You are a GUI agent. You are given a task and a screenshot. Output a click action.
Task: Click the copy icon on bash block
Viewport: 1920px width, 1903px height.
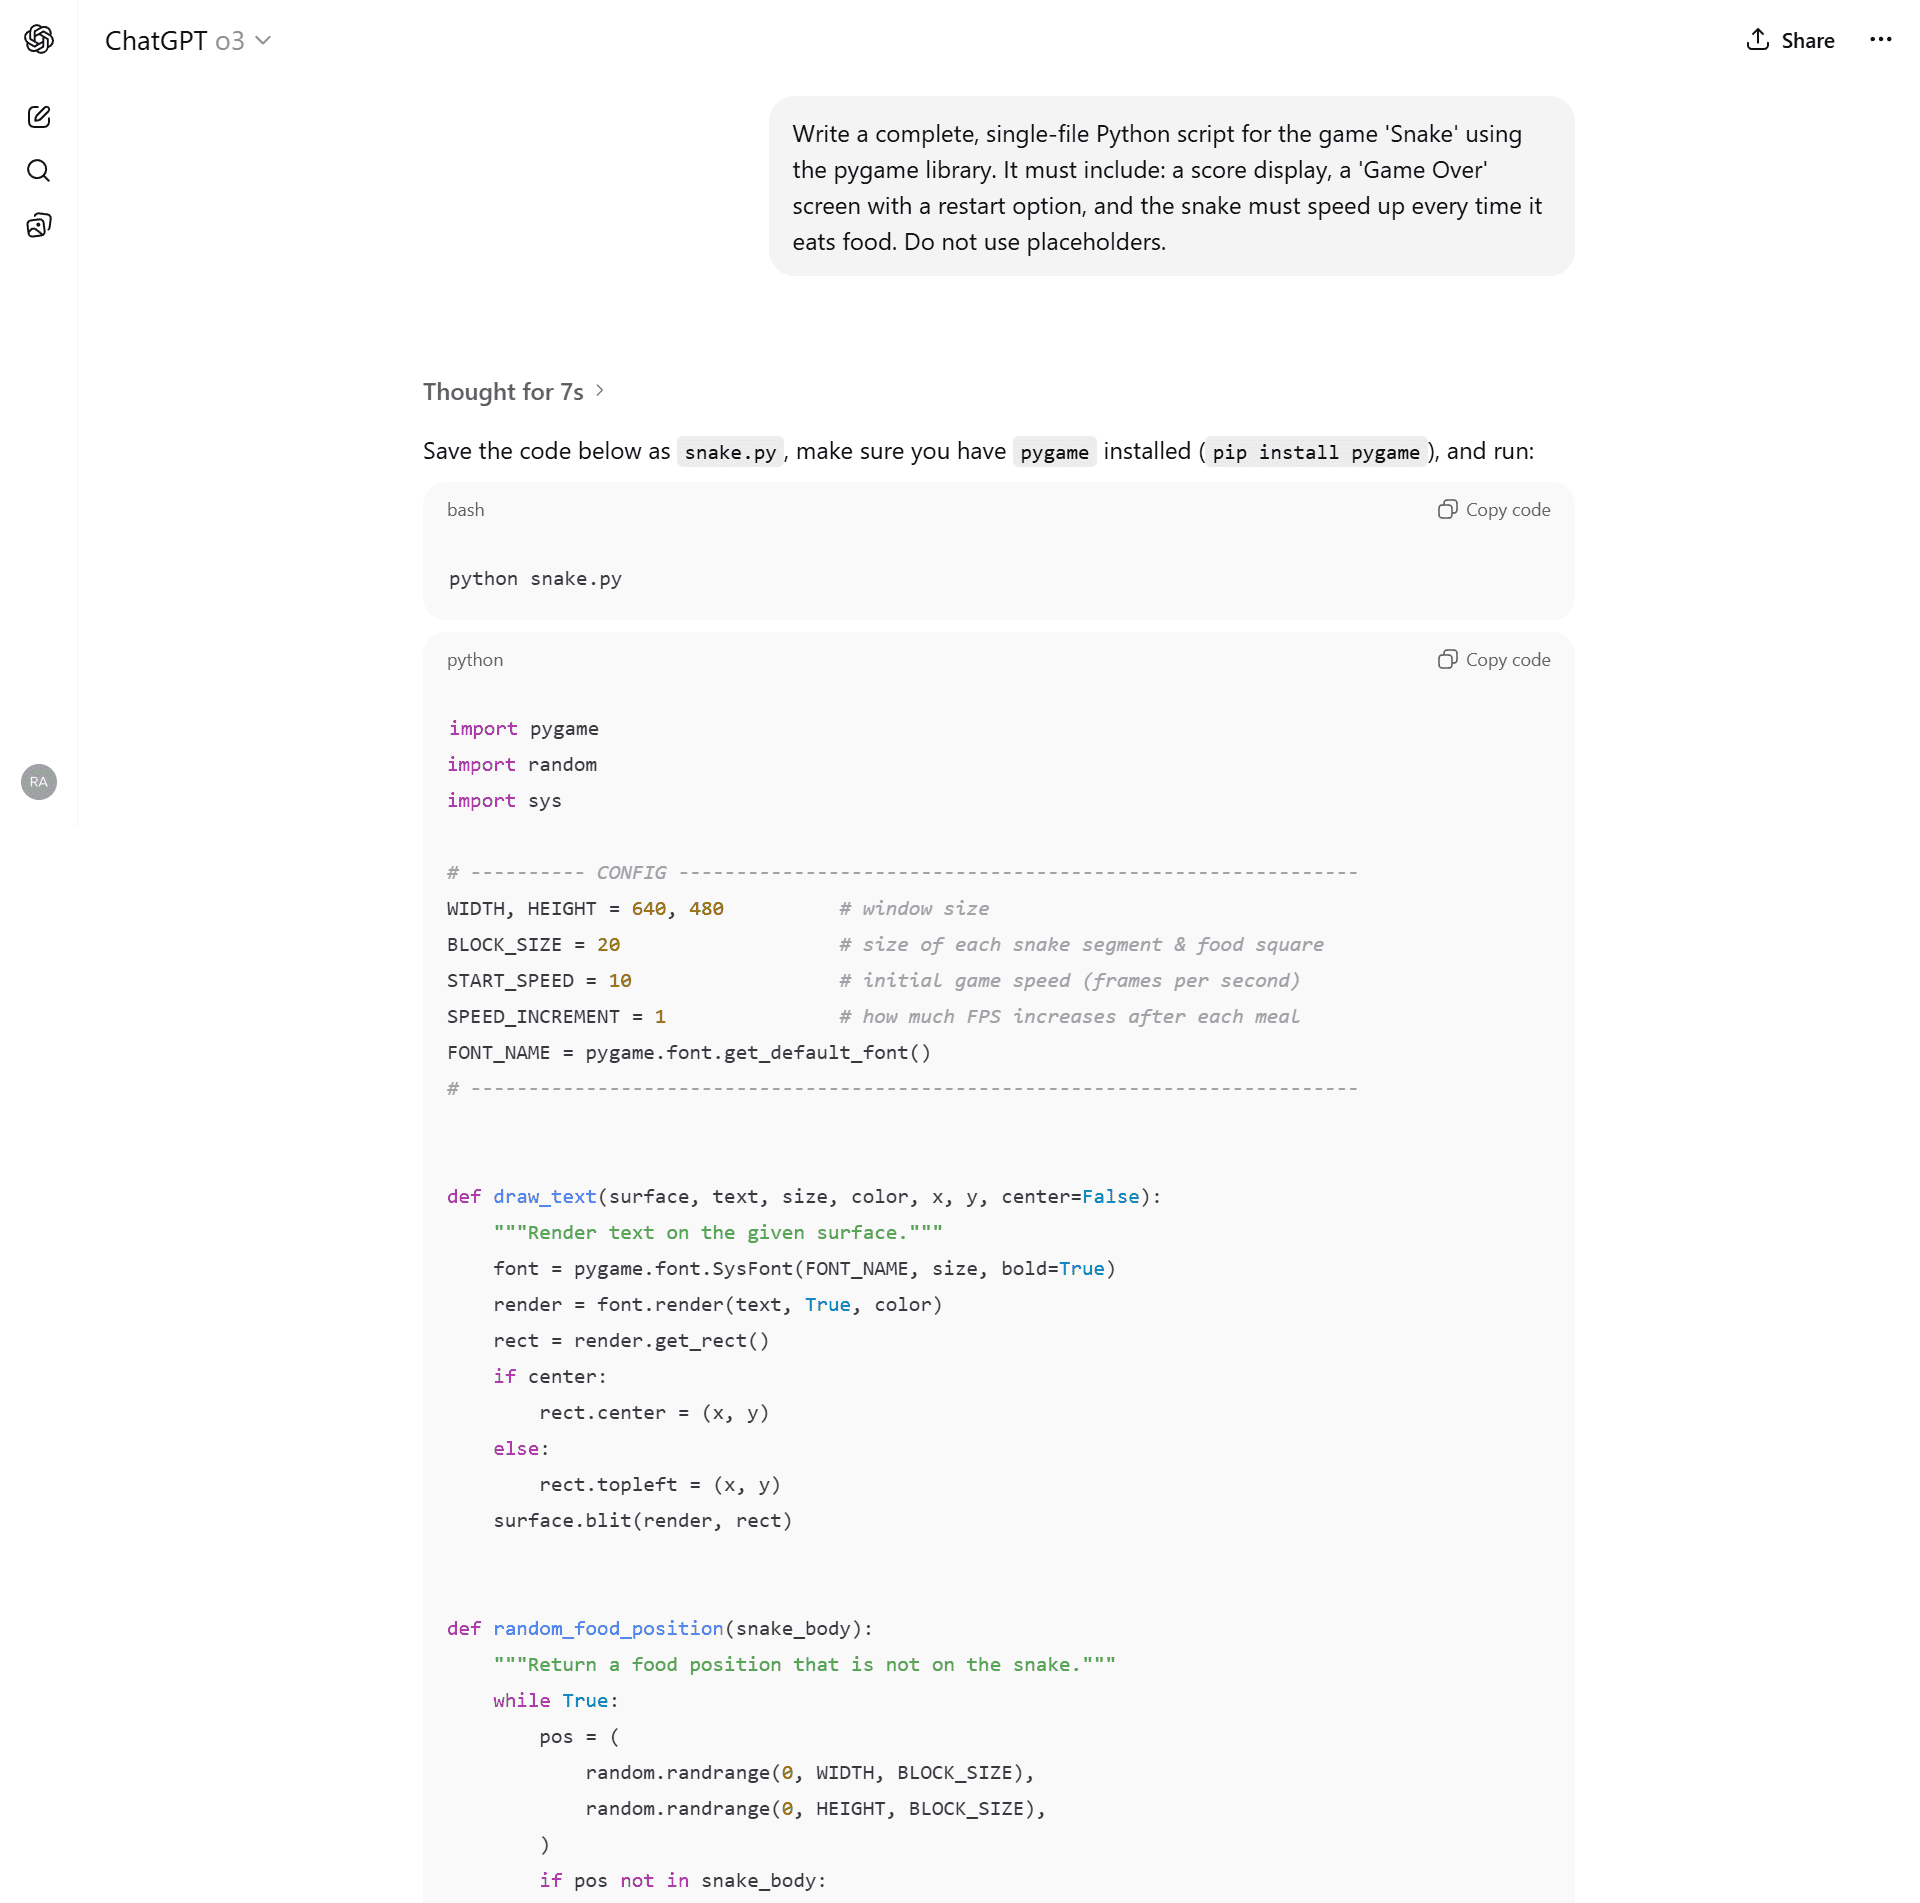[1447, 510]
